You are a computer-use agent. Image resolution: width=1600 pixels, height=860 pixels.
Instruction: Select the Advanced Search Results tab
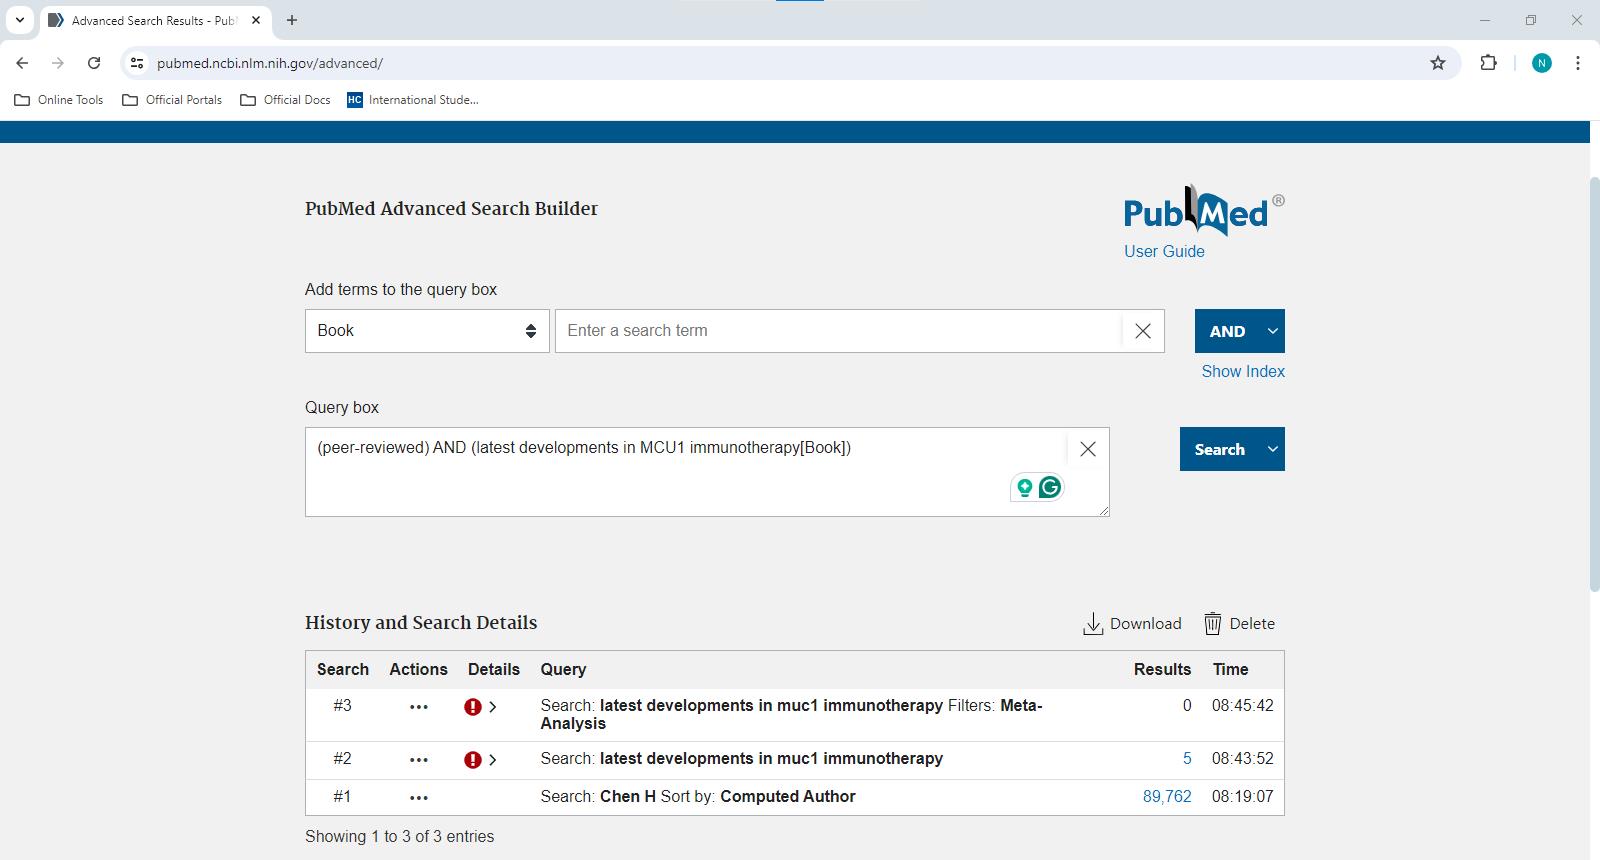tap(155, 20)
